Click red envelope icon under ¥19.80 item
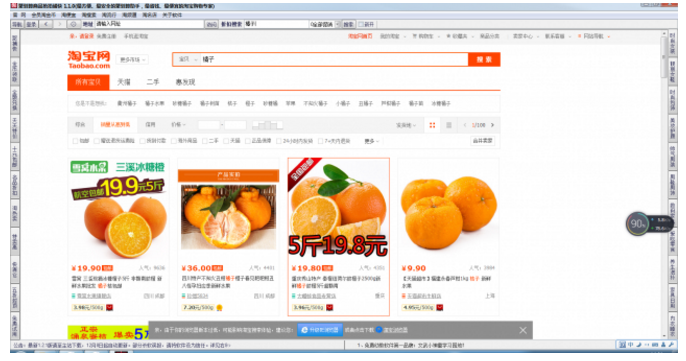Viewport: 686px width, 361px height. pos(329,308)
